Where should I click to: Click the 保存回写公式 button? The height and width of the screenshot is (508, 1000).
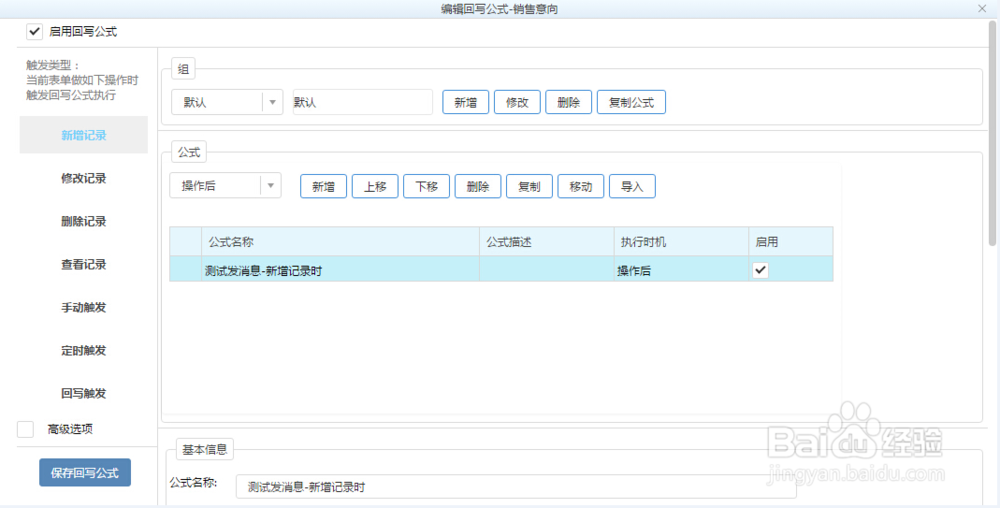tap(85, 472)
